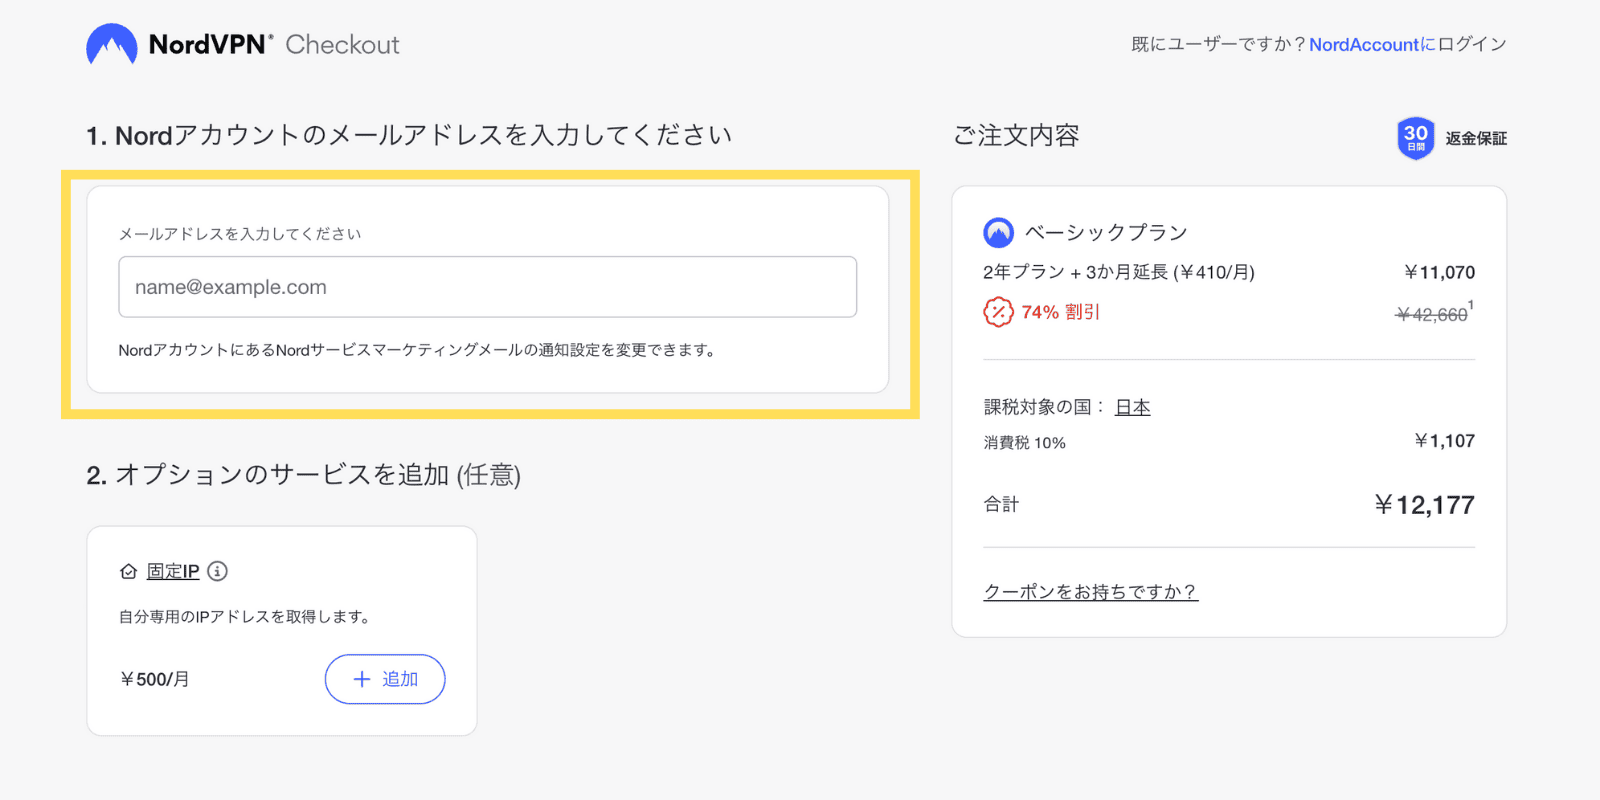Image resolution: width=1600 pixels, height=800 pixels.
Task: Click the 返金保証 guarantee label
Action: (1476, 138)
